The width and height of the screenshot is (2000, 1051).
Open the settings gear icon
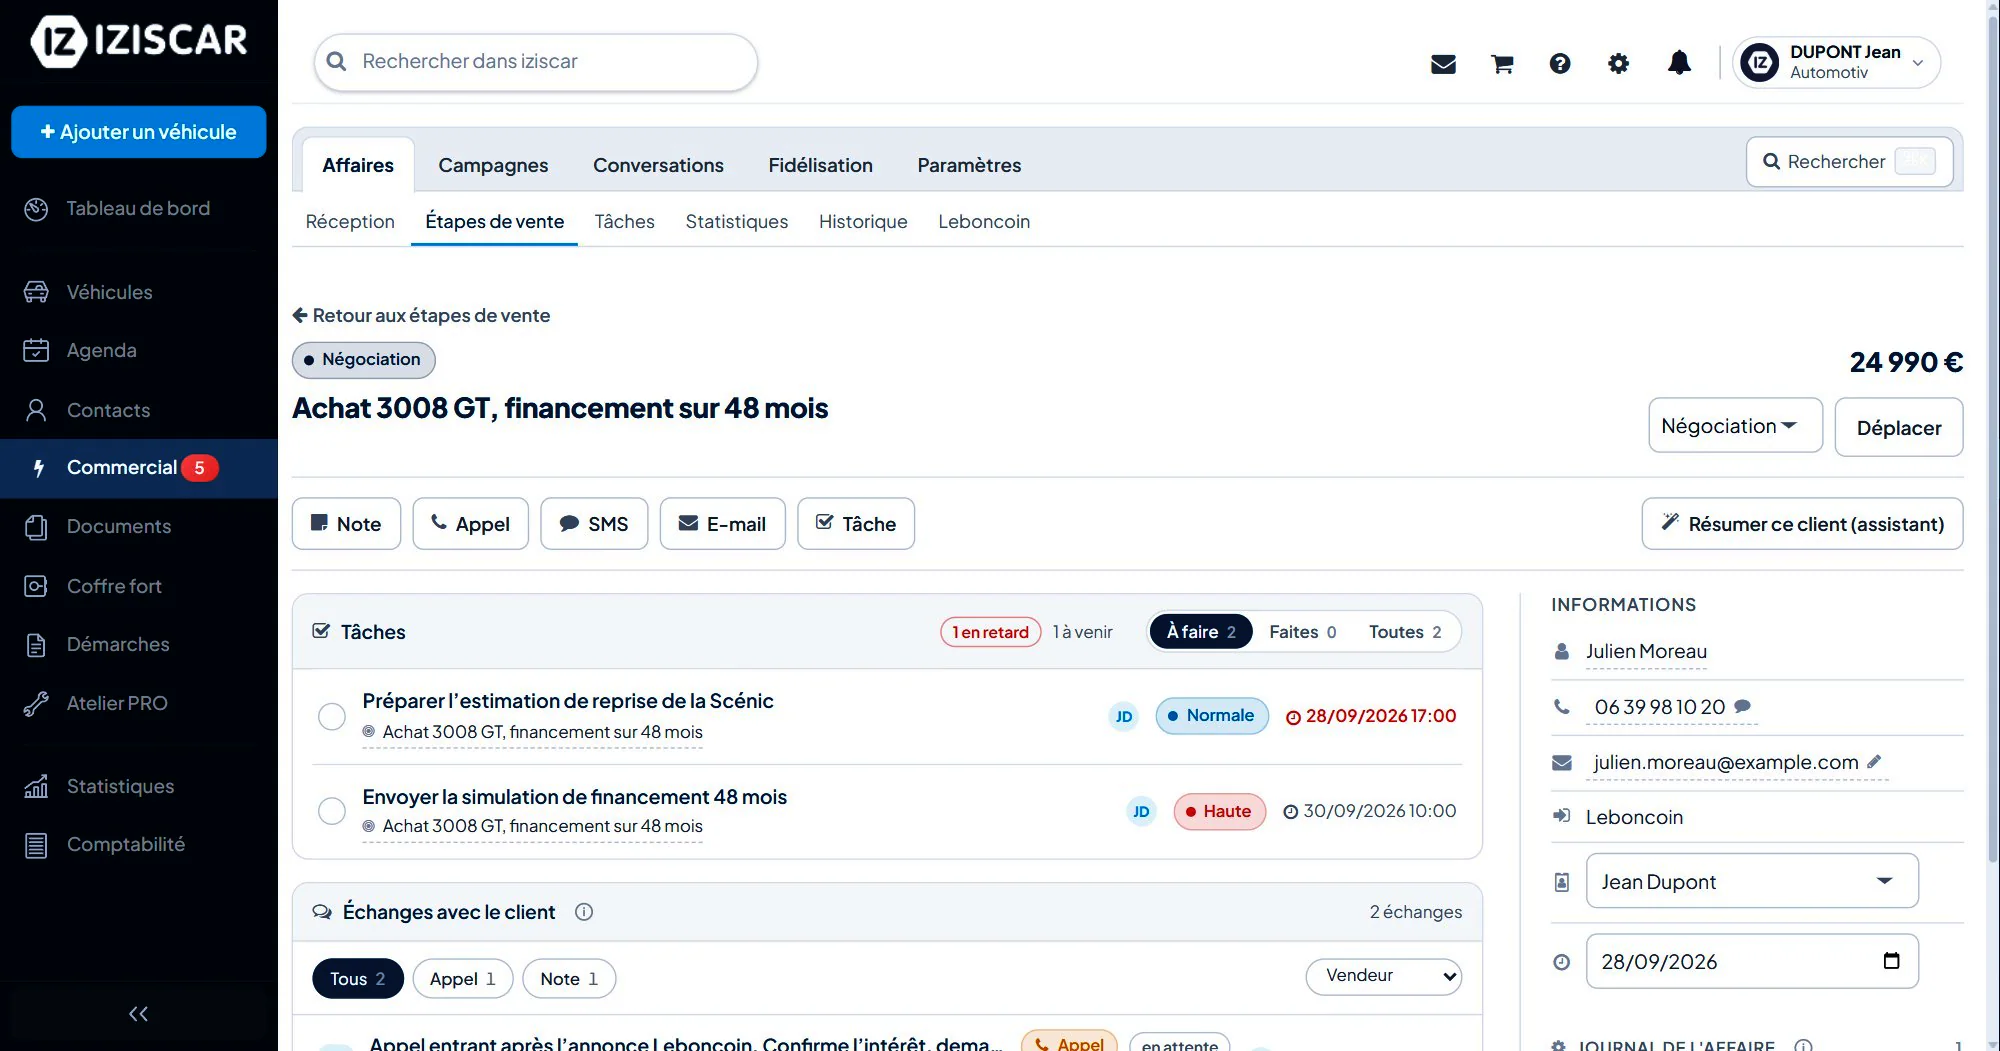[1618, 64]
